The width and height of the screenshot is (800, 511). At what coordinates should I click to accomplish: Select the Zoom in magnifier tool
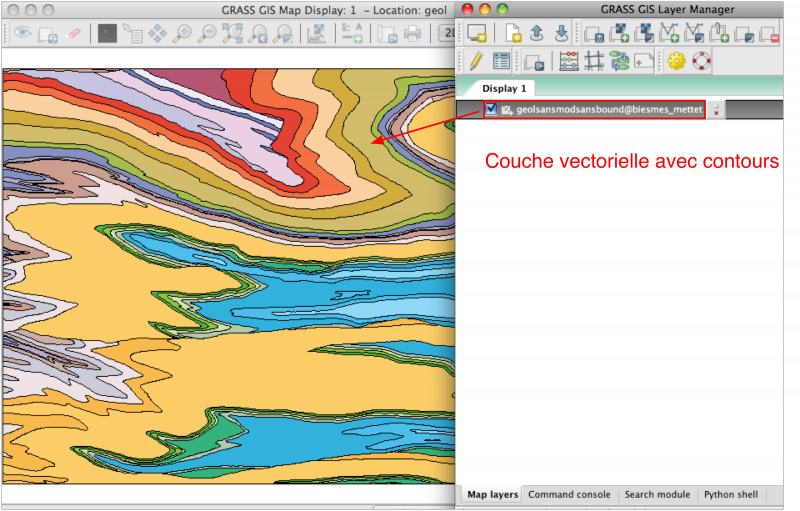pyautogui.click(x=182, y=34)
